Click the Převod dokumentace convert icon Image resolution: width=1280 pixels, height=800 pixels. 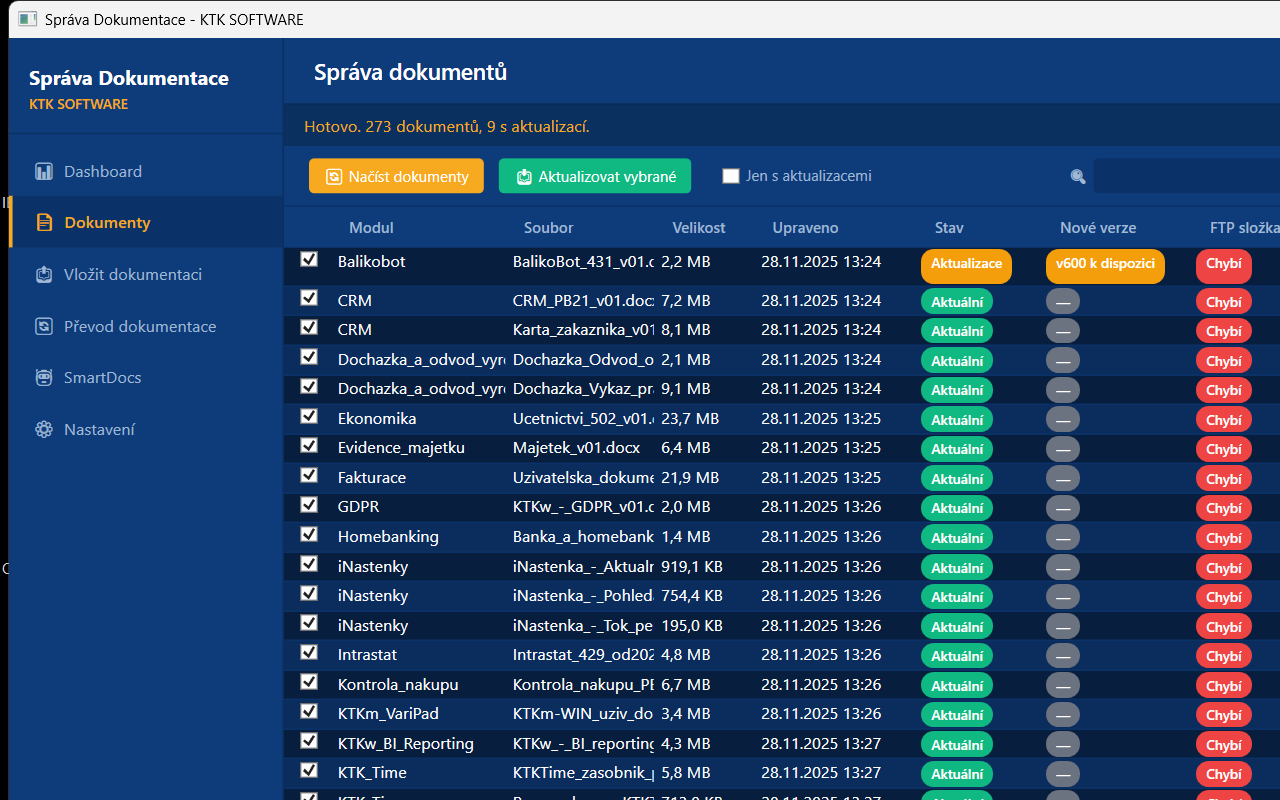coord(44,327)
